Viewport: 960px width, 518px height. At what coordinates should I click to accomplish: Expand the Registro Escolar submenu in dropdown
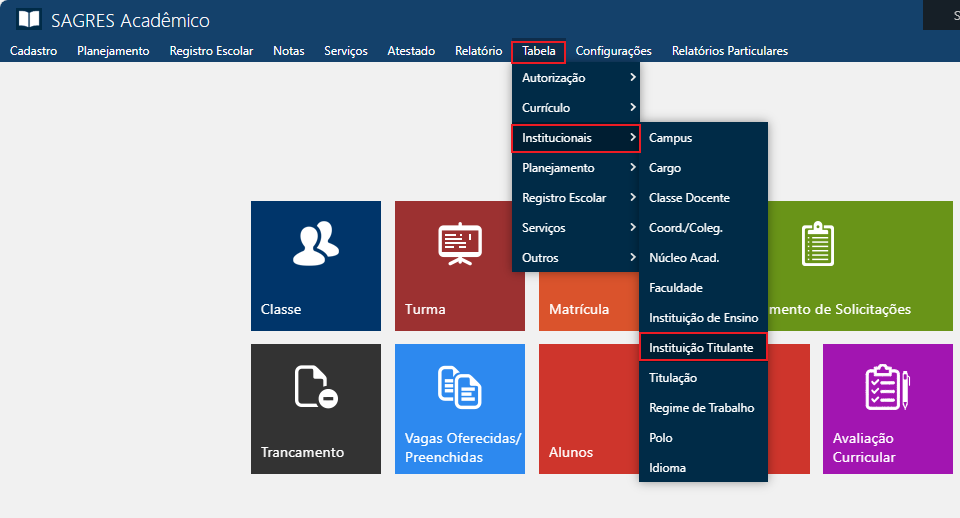(575, 198)
